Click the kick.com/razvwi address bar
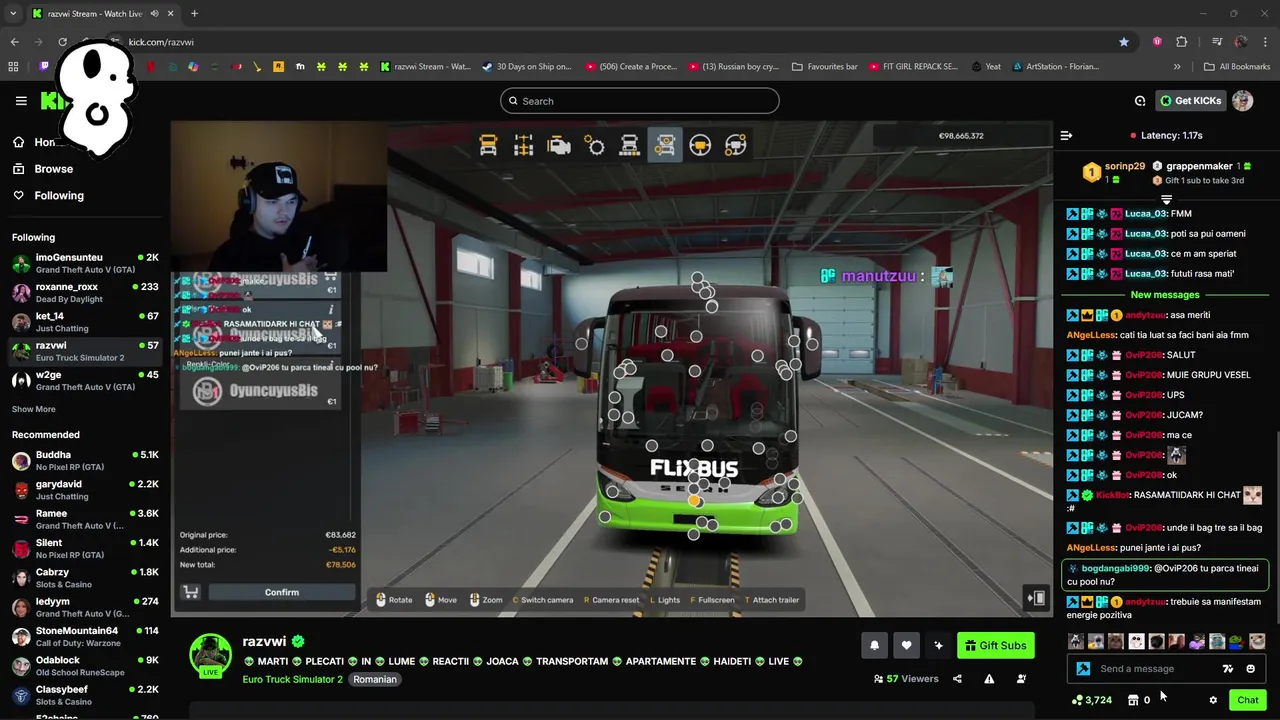The height and width of the screenshot is (720, 1280). pos(620,42)
